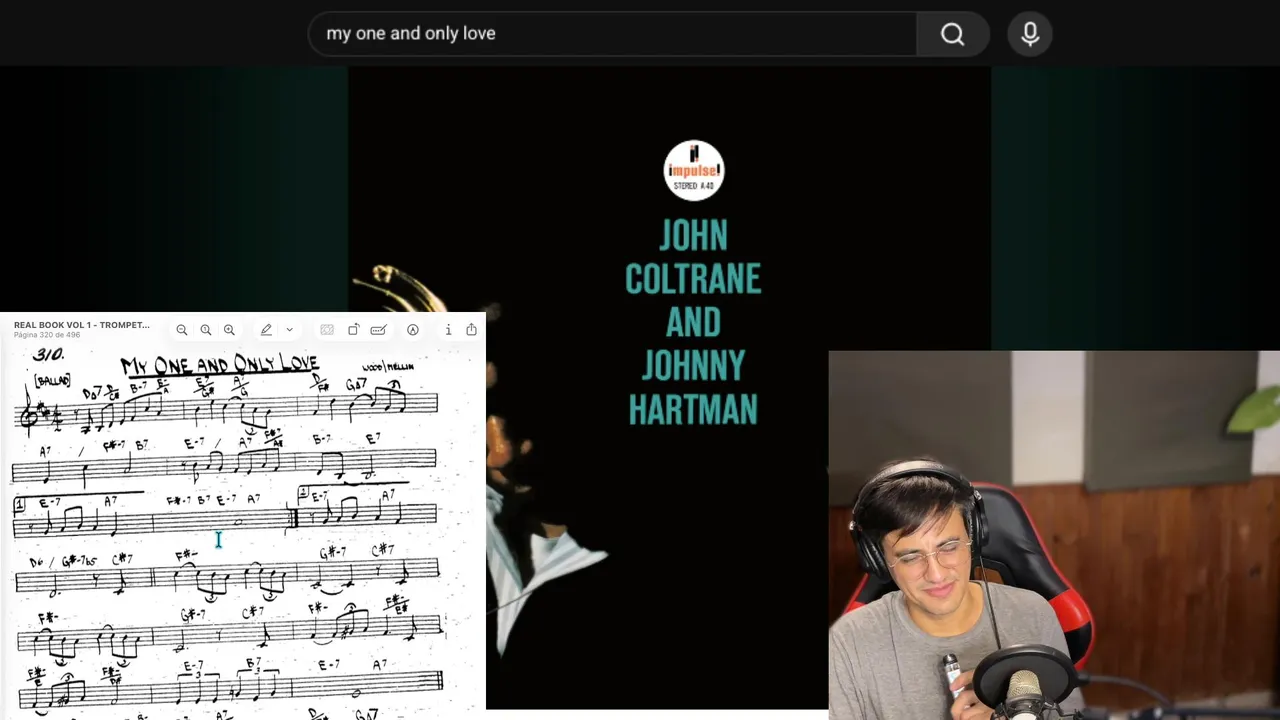Click the search field containing 'my one and only love'
1280x720 pixels.
click(612, 34)
